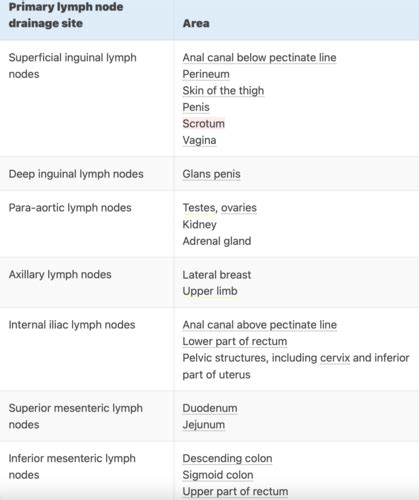Click the ovaries link
Screen dimensions: 419x500
click(239, 208)
